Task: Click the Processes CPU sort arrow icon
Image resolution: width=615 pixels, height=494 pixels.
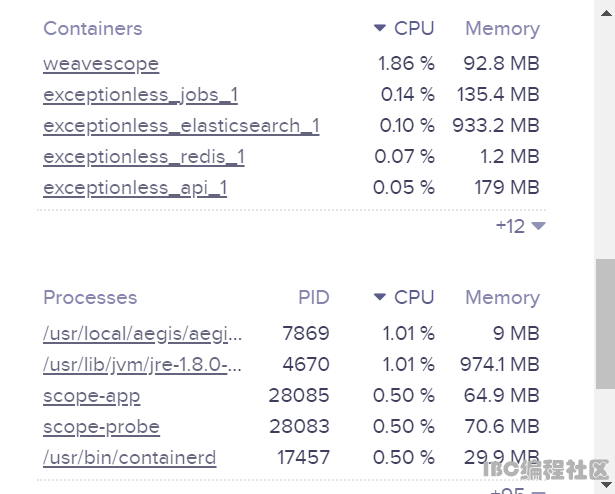Action: (380, 297)
